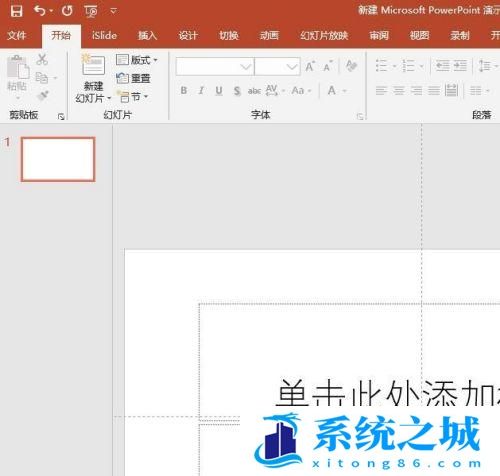Select the 开始 (Home) ribbon tab
The height and width of the screenshot is (476, 500).
click(x=61, y=35)
